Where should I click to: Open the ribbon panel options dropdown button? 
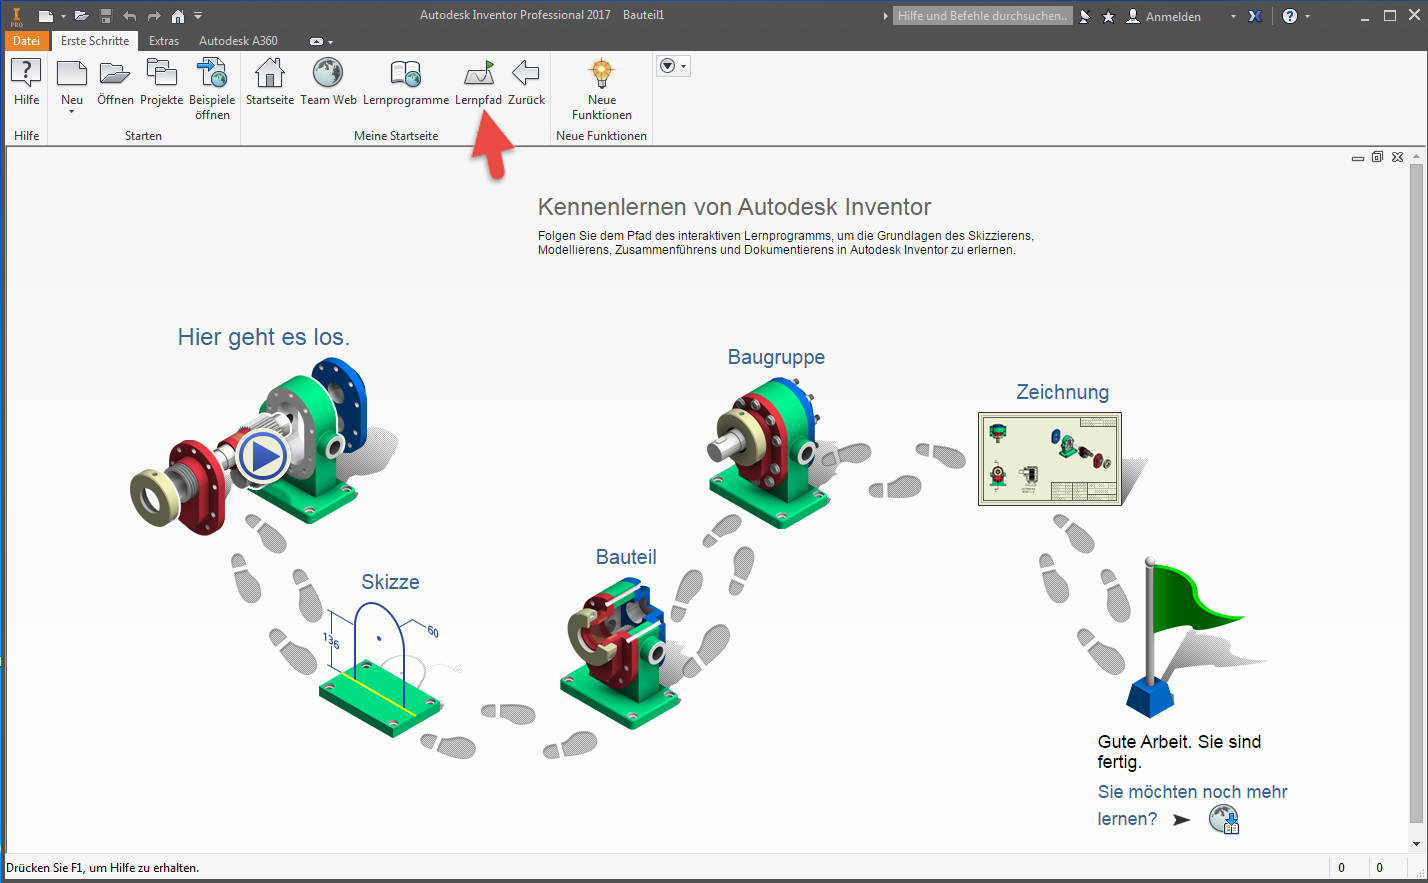tap(673, 66)
